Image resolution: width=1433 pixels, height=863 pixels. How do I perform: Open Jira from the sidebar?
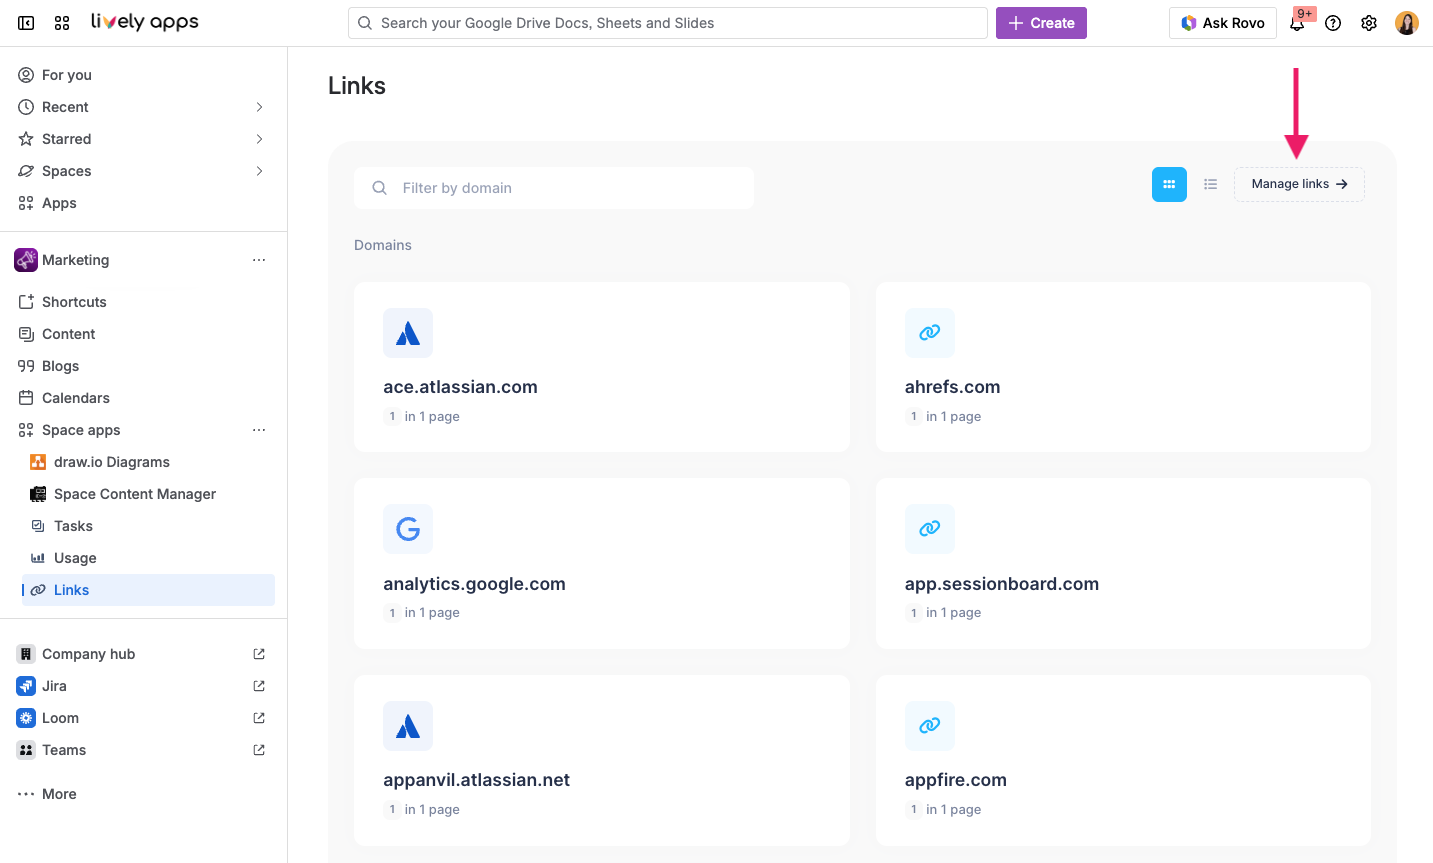pyautogui.click(x=54, y=685)
